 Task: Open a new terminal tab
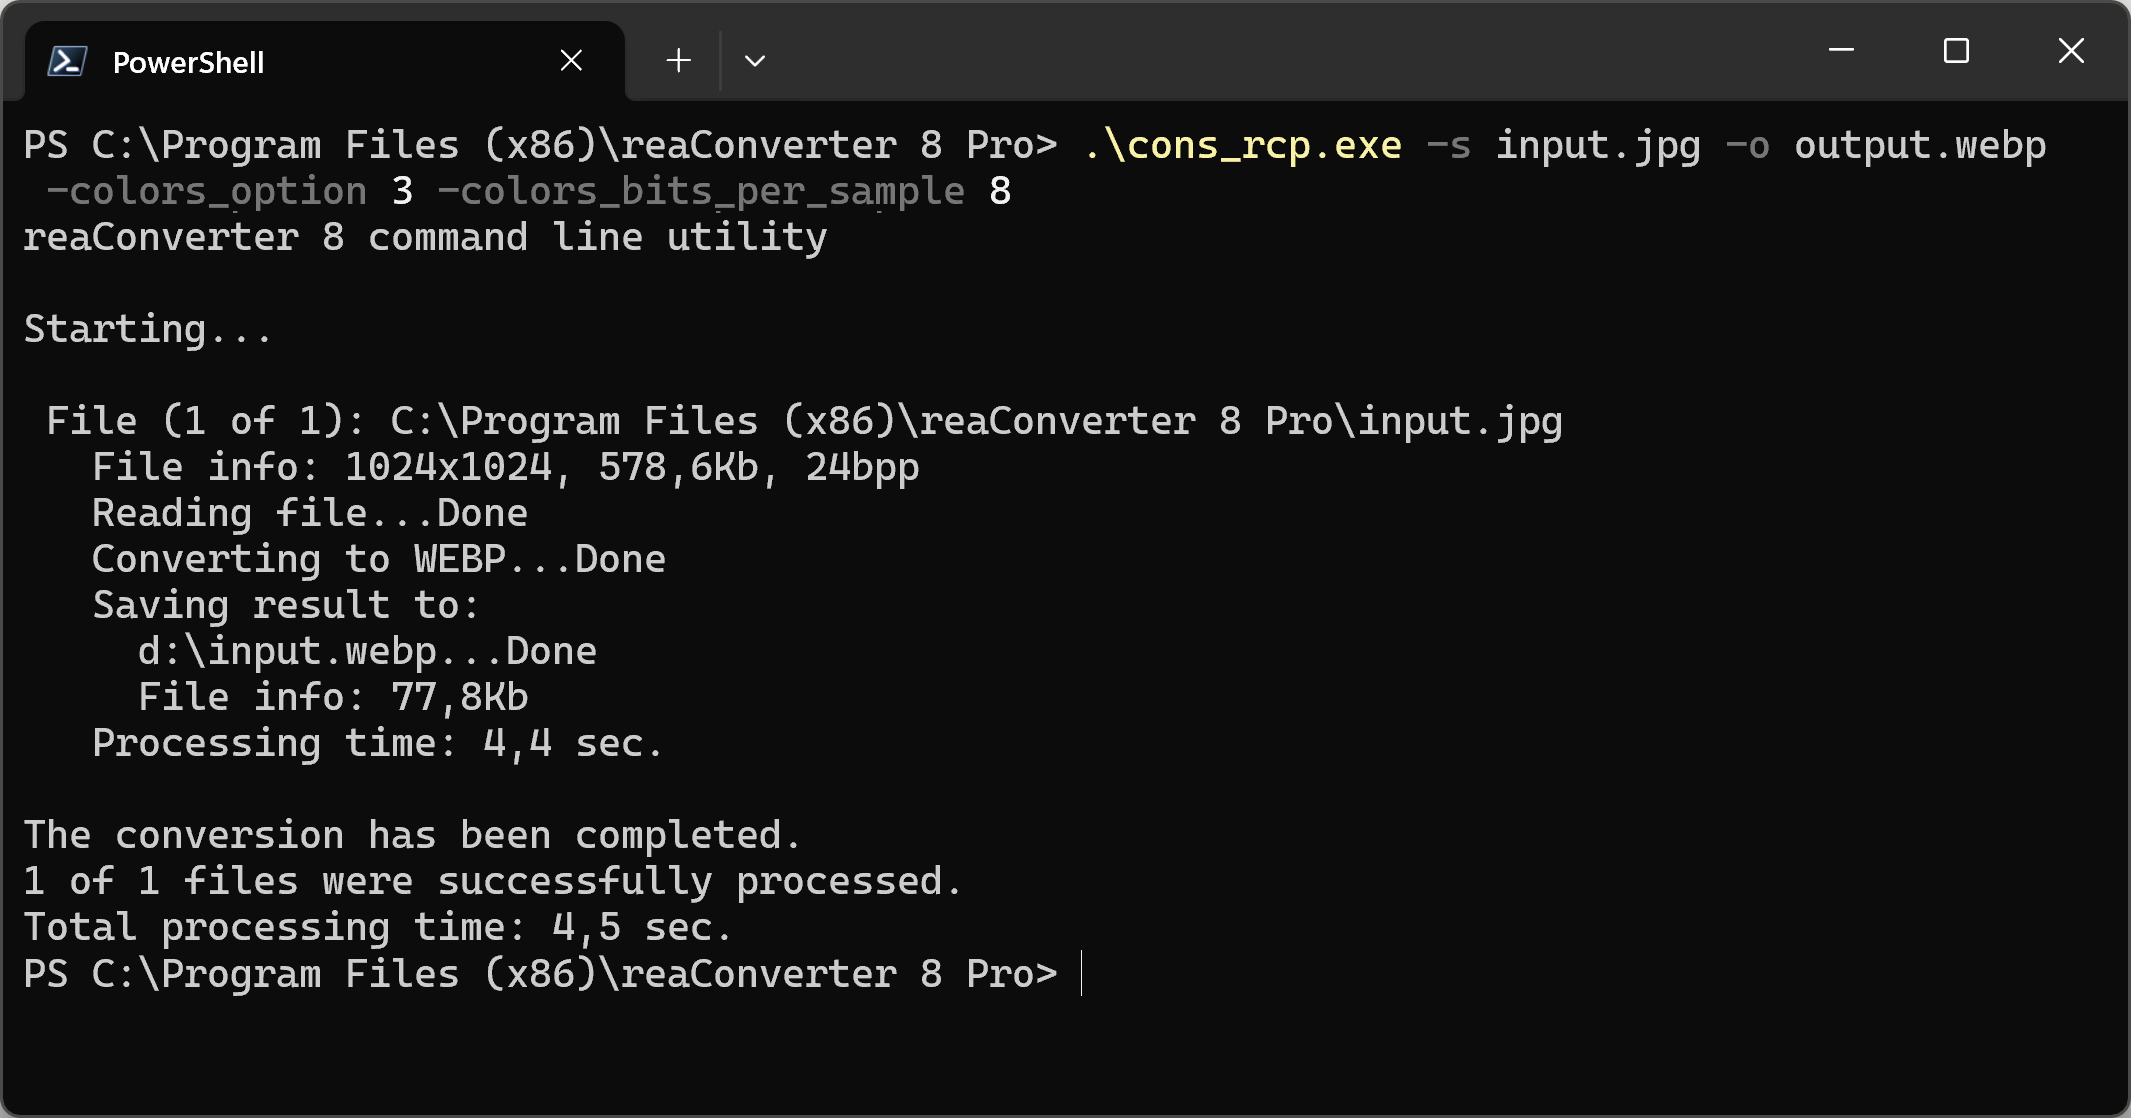[x=678, y=61]
